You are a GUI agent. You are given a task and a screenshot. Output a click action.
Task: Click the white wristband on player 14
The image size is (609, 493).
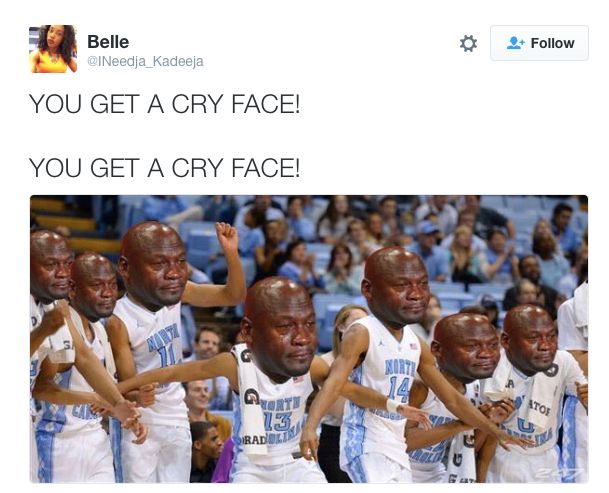(x=392, y=406)
